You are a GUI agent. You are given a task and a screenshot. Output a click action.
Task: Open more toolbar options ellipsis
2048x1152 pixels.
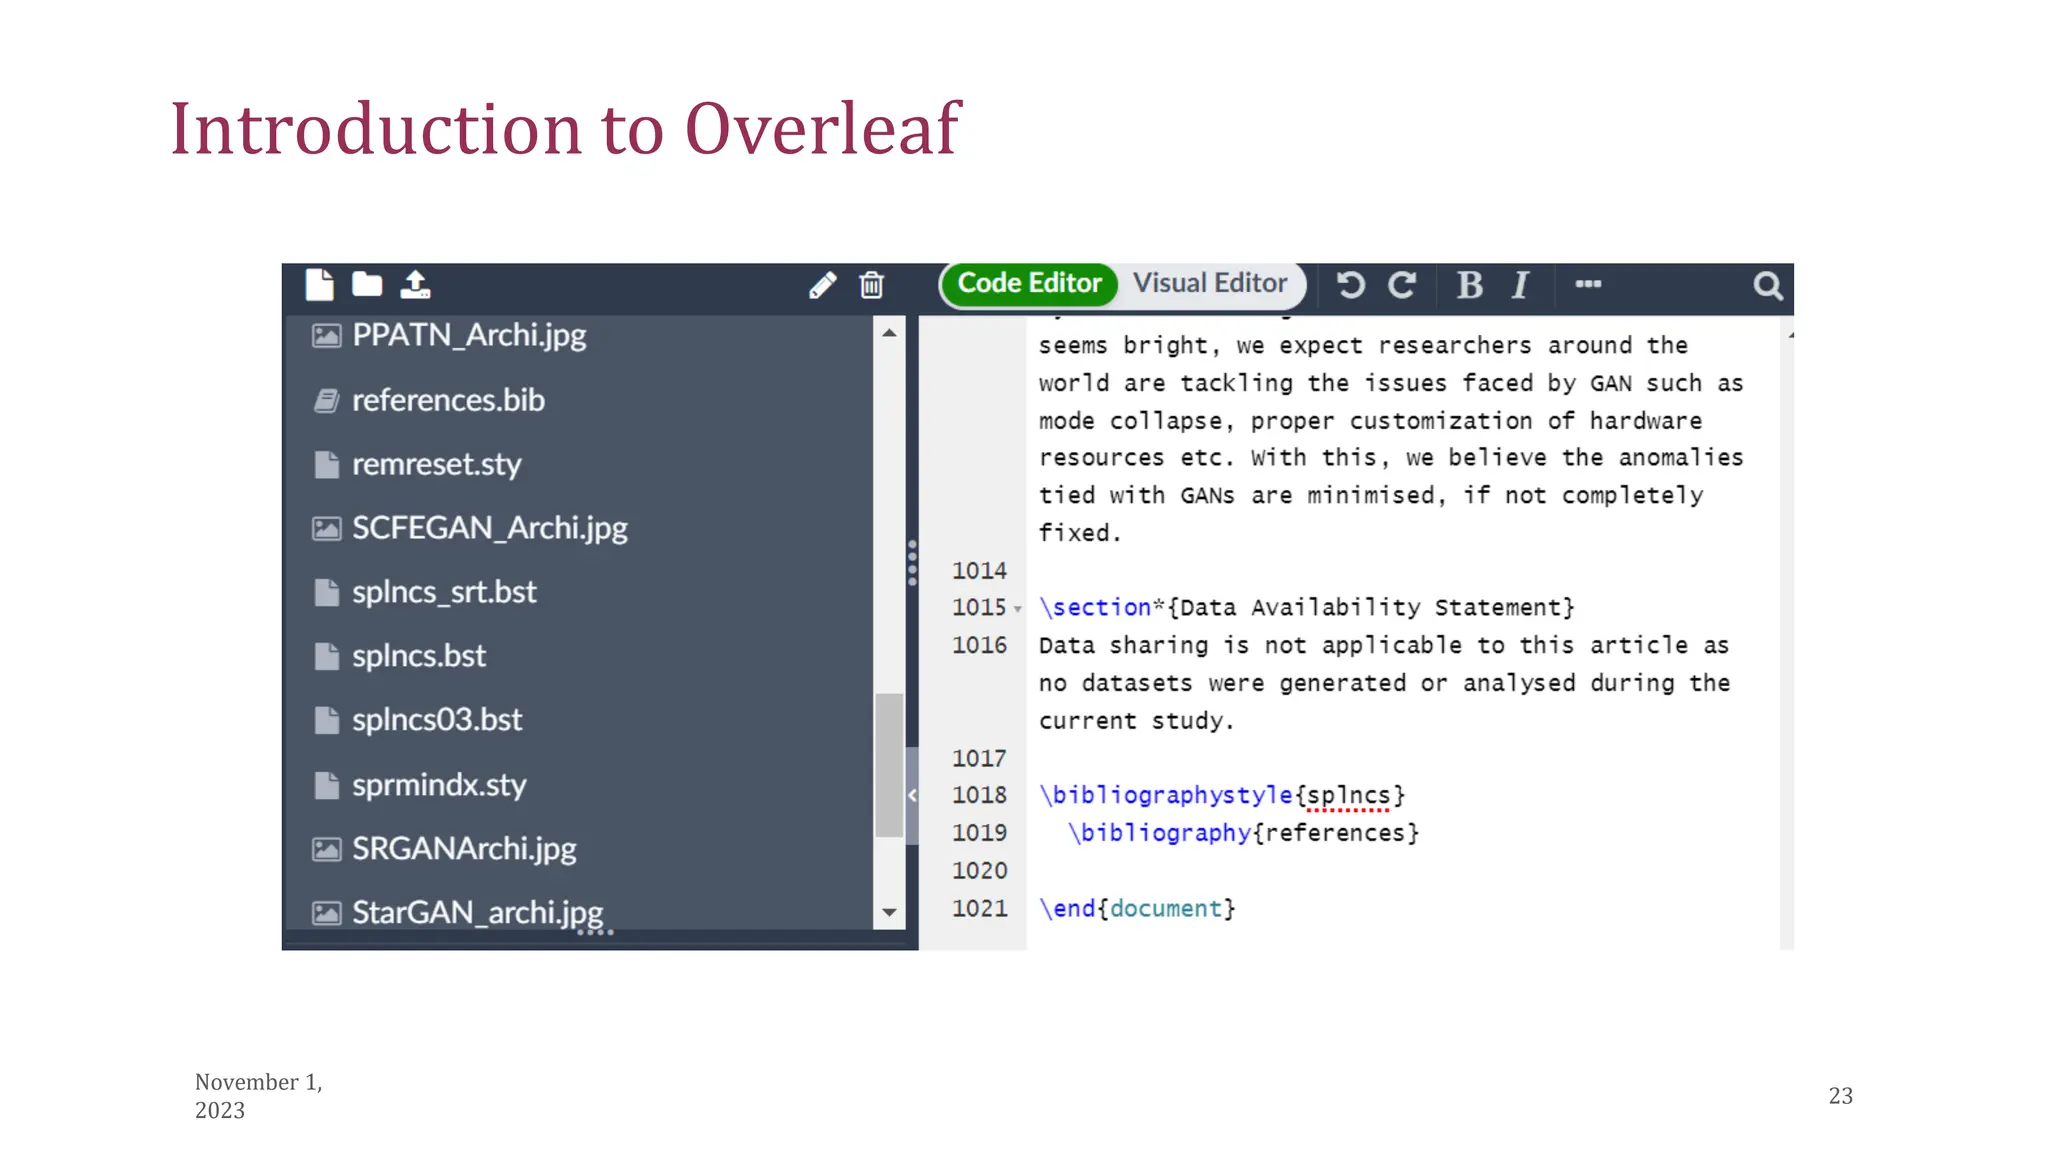(1588, 284)
